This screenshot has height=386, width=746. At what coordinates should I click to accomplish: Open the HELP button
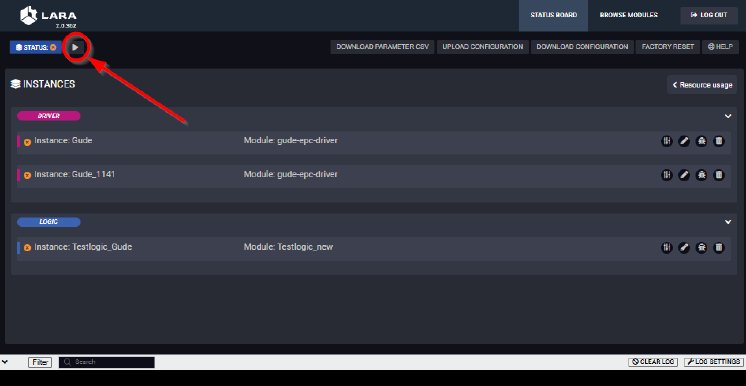tap(720, 47)
